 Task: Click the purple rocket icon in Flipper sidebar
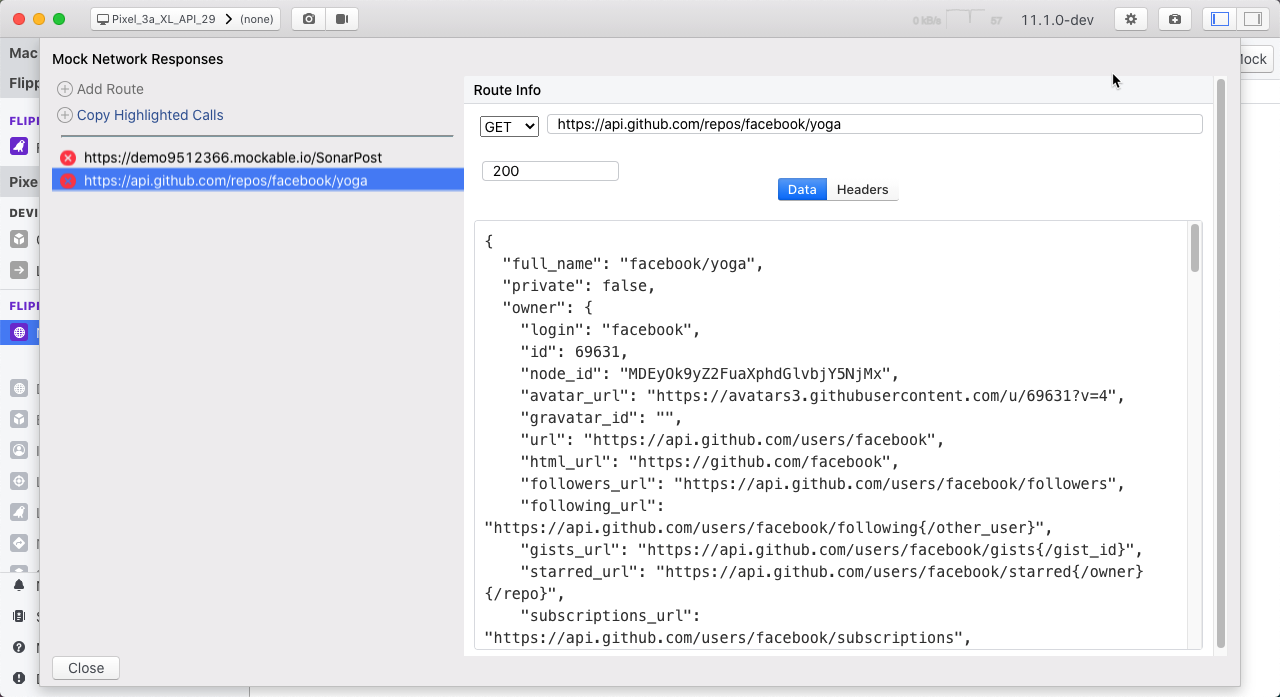(19, 146)
